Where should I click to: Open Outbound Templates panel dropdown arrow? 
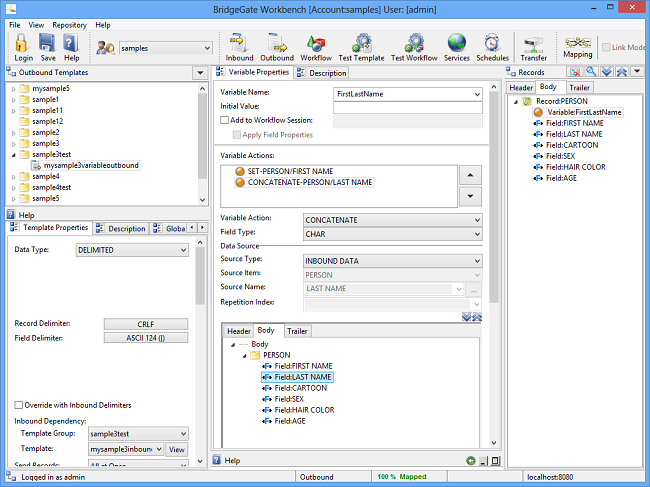pos(200,73)
